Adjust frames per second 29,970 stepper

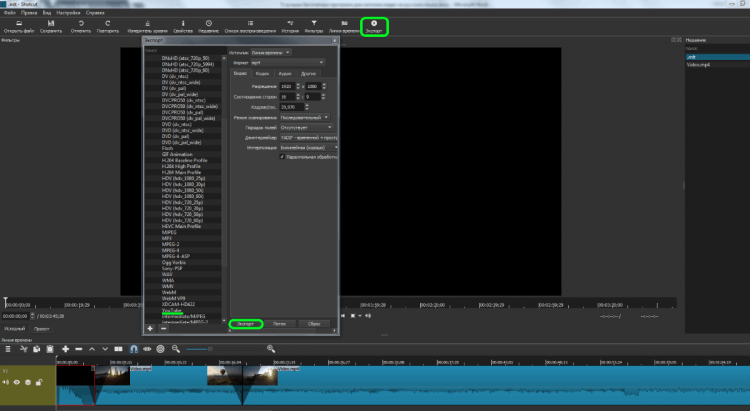[307, 107]
